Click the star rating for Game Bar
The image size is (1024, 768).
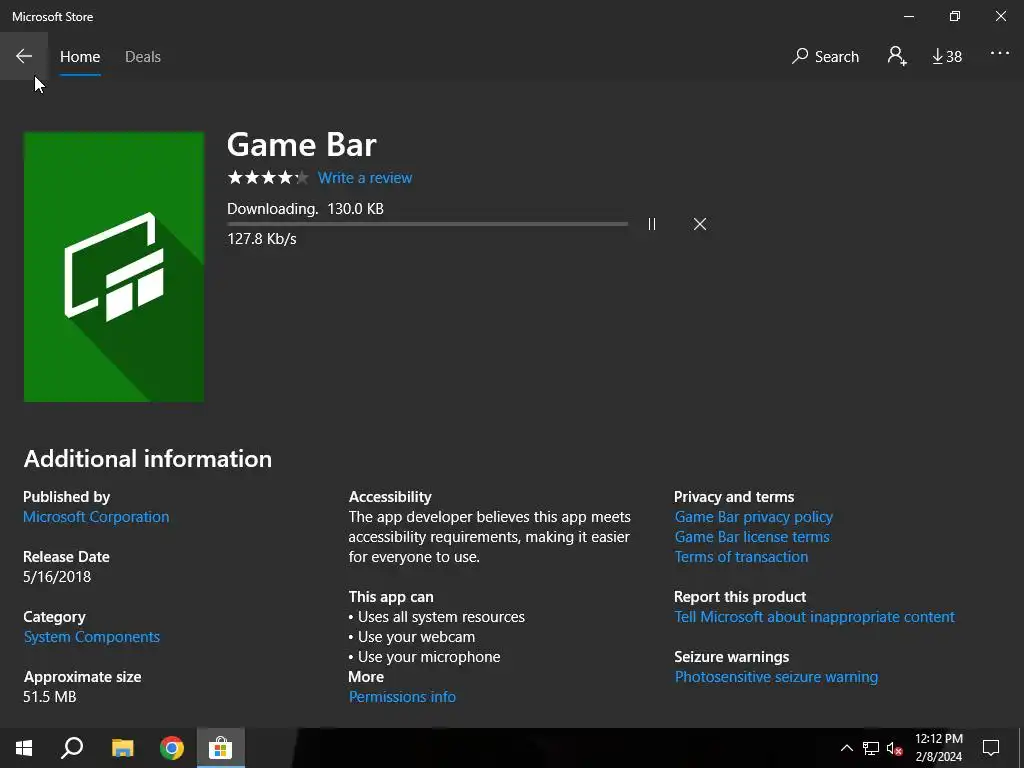coord(268,178)
